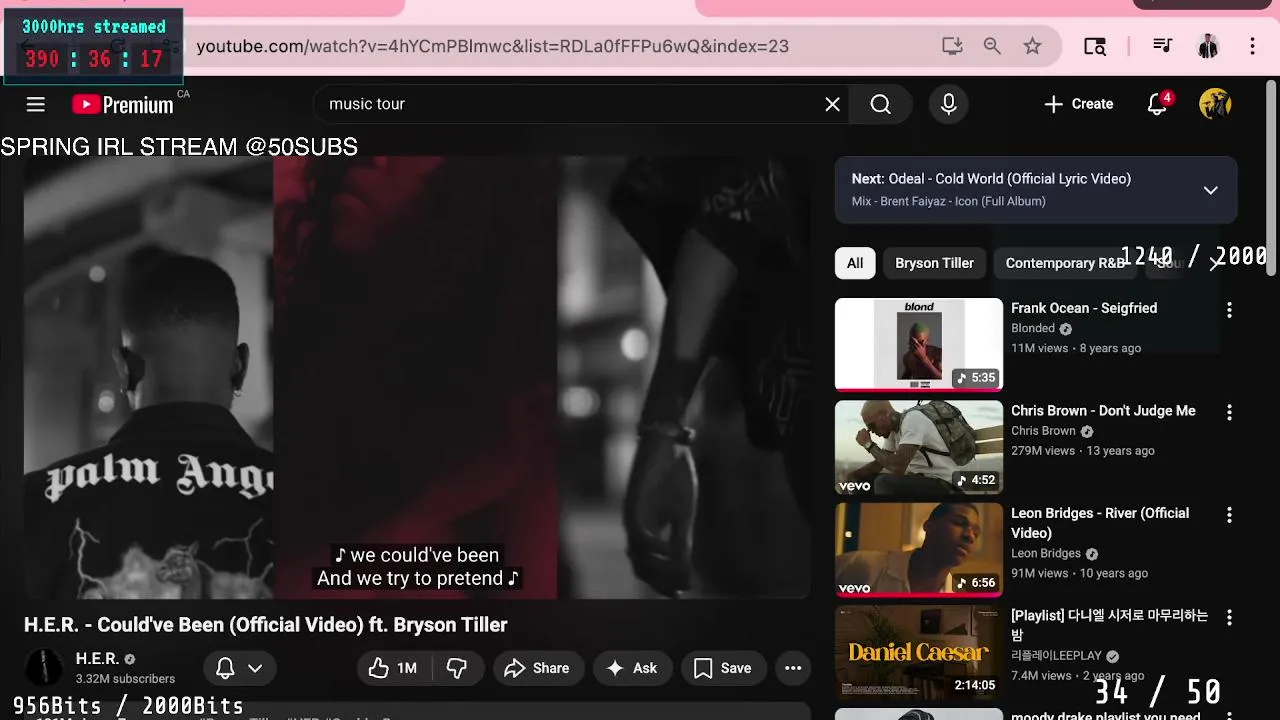The width and height of the screenshot is (1280, 720).
Task: Click the Ask button with sparkle icon
Action: point(633,668)
